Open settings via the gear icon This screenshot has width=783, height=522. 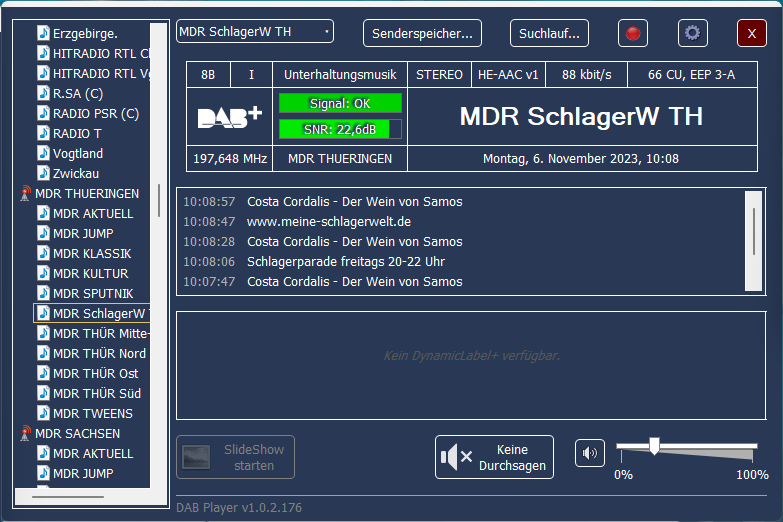pos(692,33)
